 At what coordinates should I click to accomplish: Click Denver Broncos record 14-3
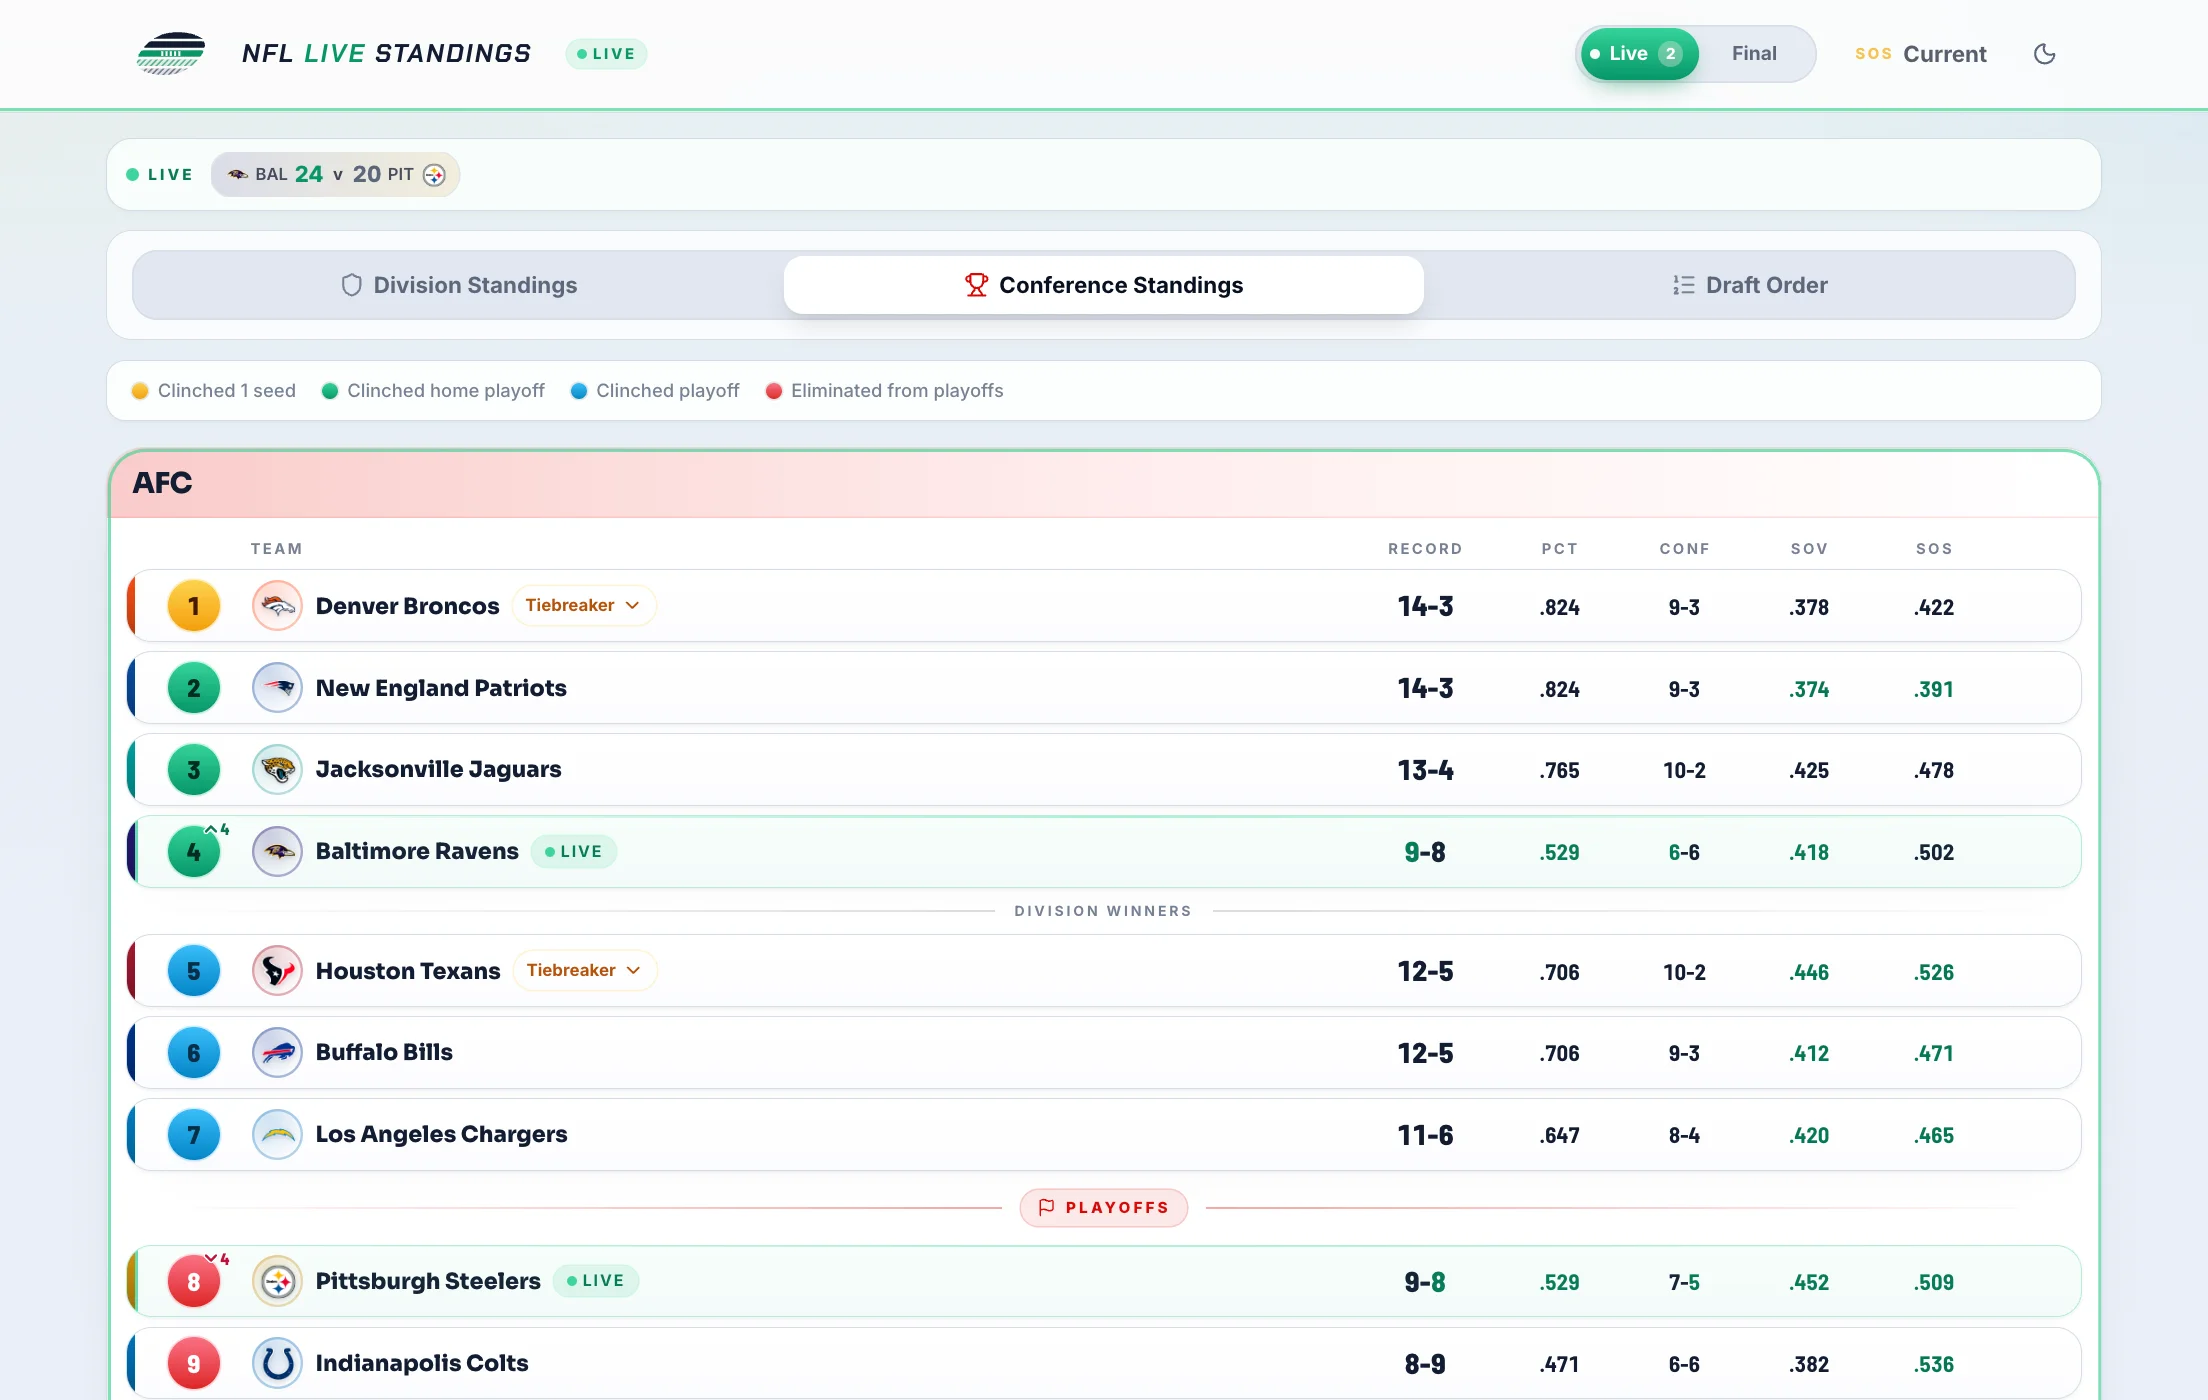coord(1425,606)
